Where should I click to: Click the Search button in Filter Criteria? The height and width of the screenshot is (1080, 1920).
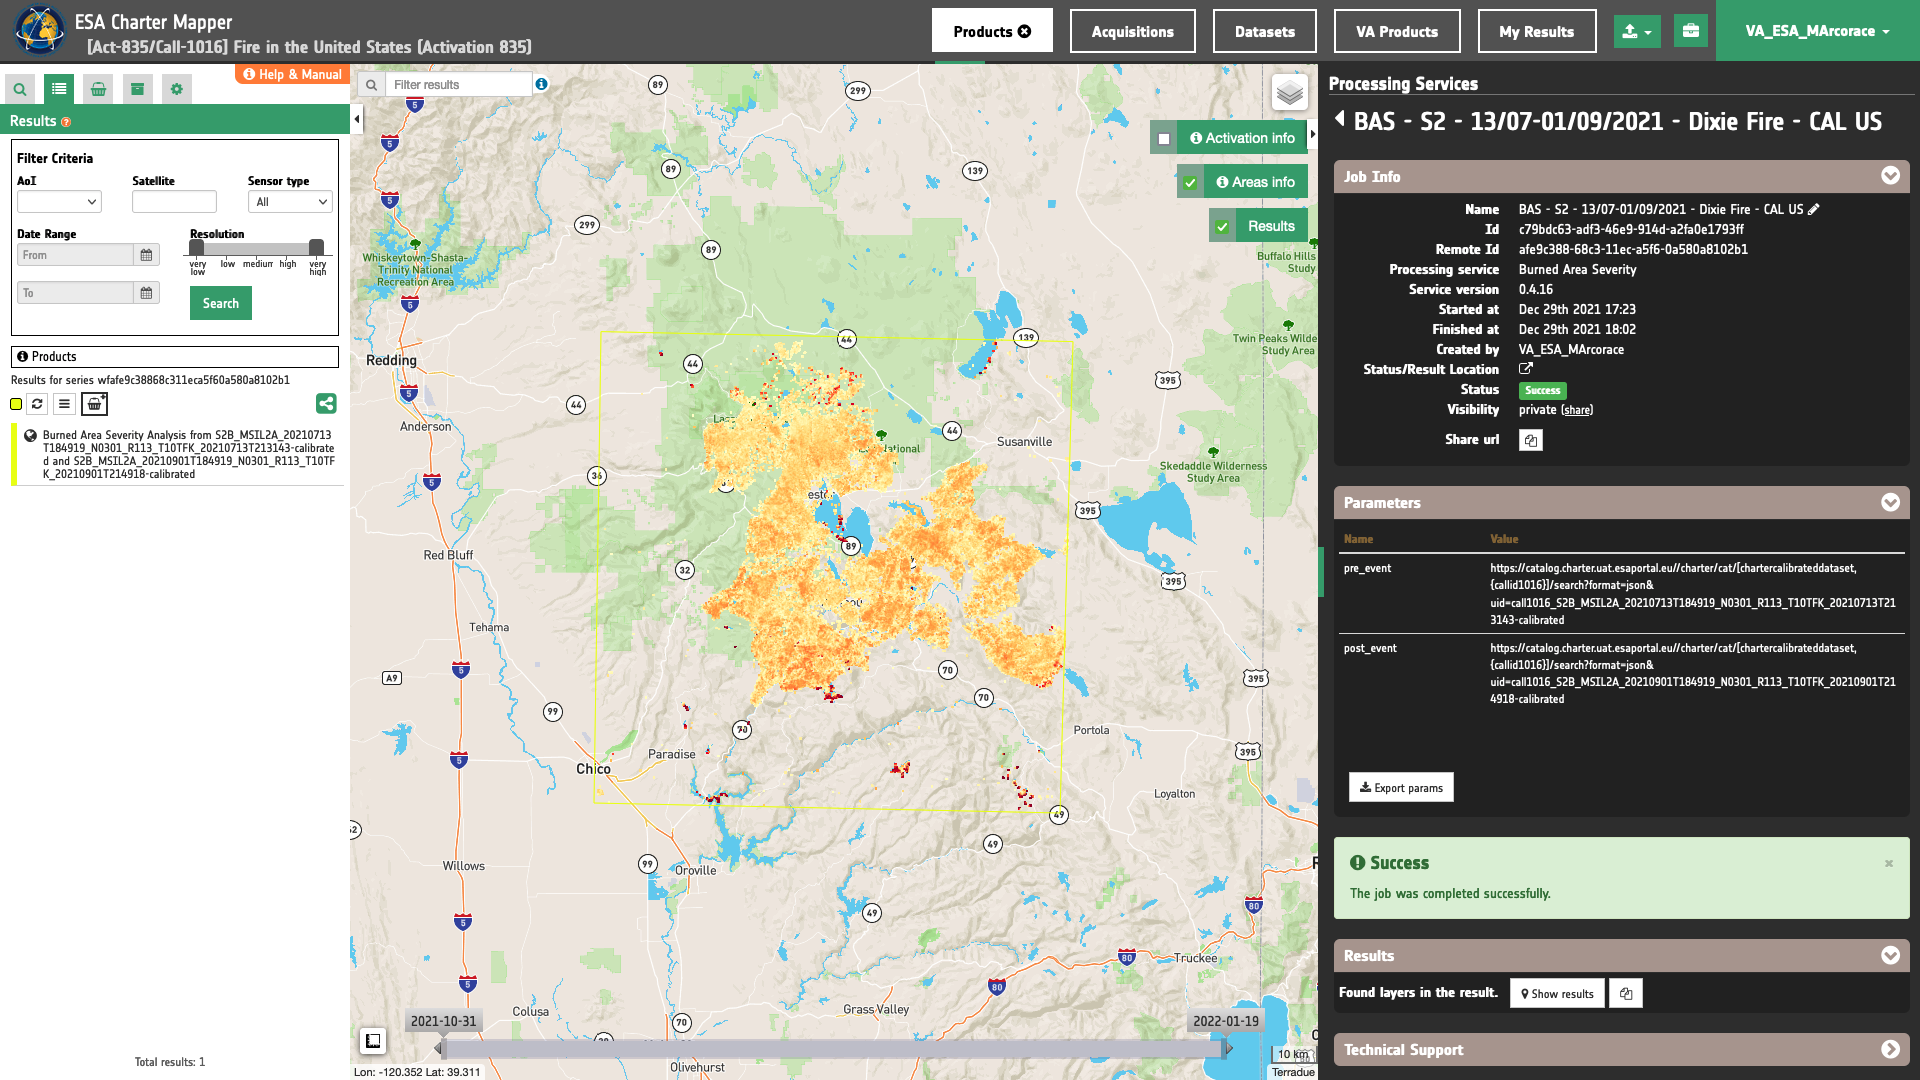(221, 303)
